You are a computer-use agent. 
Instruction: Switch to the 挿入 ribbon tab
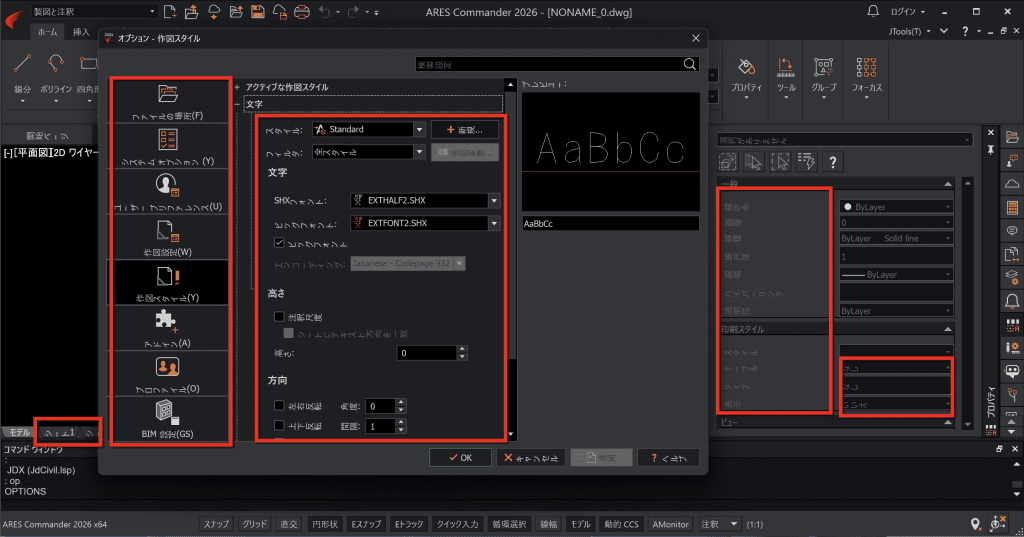point(81,32)
